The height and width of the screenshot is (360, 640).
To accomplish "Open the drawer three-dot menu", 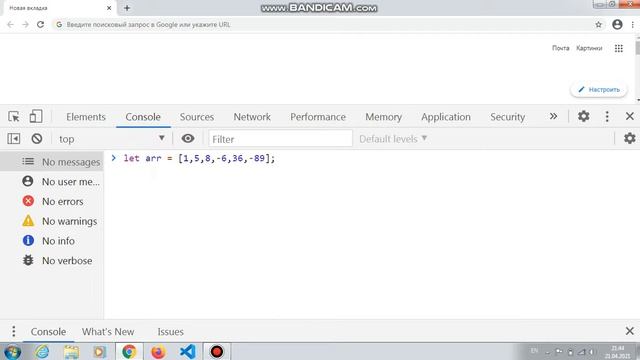I will [13, 331].
